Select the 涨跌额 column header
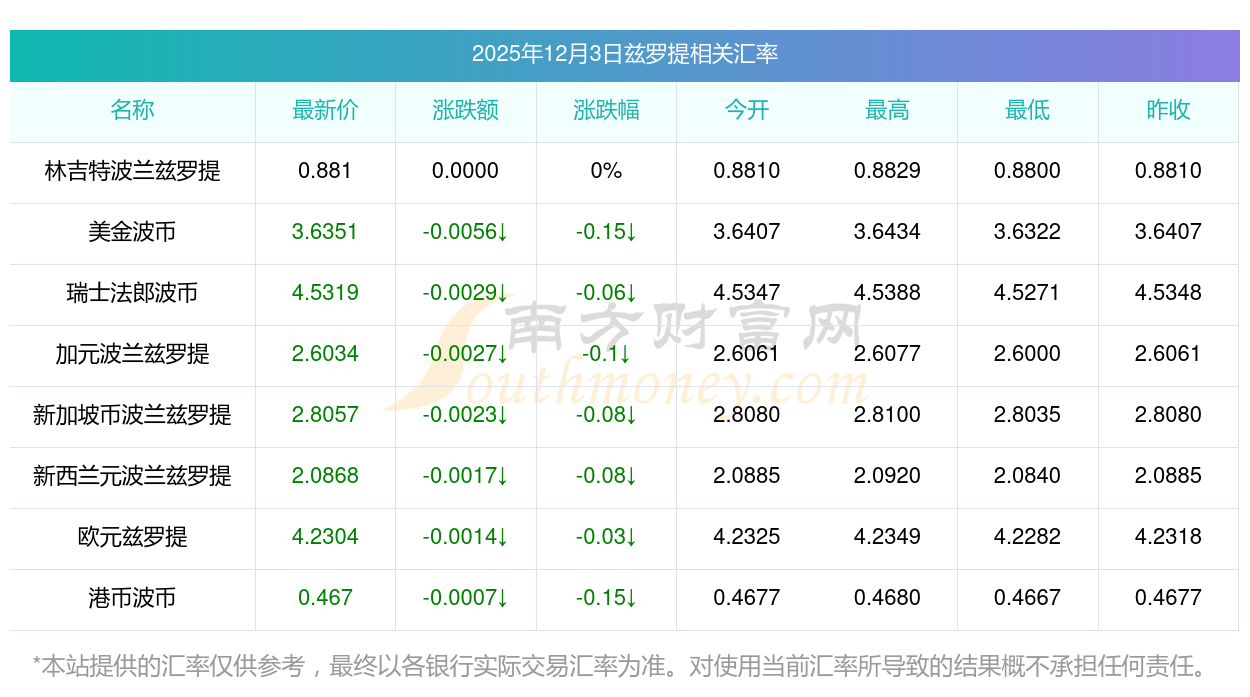 pos(465,110)
